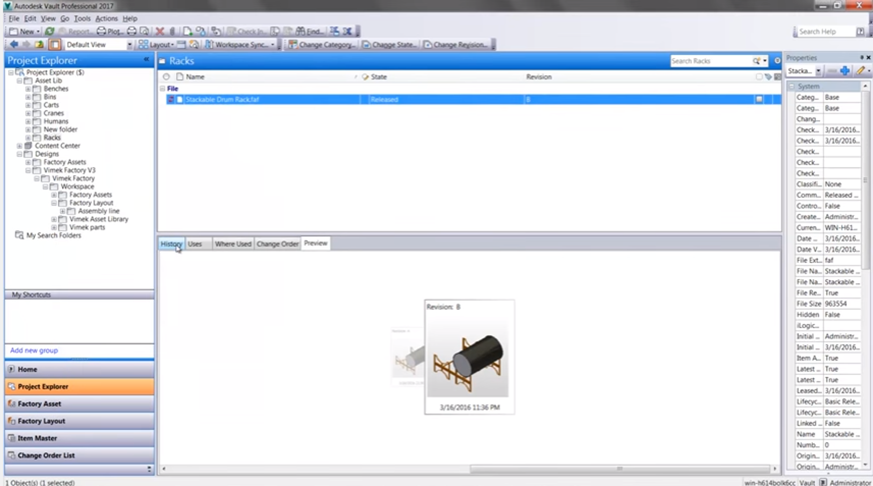Click the Change Revision toolbar button
This screenshot has width=873, height=486.
coord(455,45)
